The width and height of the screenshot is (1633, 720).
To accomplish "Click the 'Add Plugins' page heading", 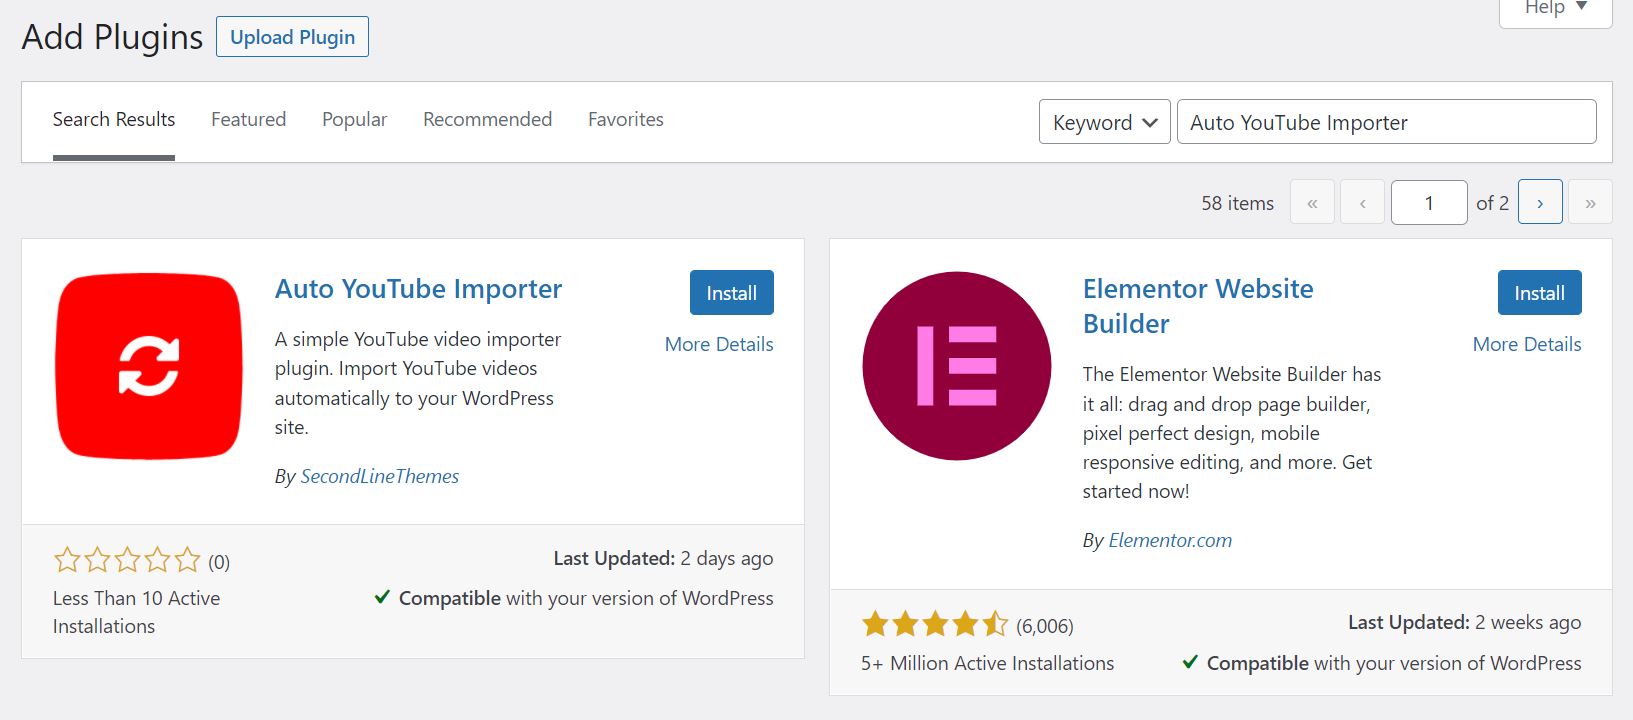I will coord(112,37).
